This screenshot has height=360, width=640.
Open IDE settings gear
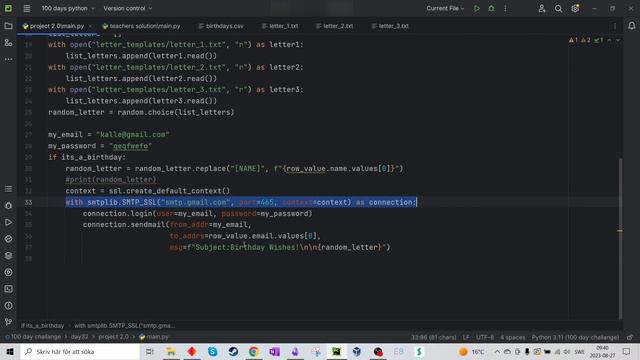click(x=575, y=8)
